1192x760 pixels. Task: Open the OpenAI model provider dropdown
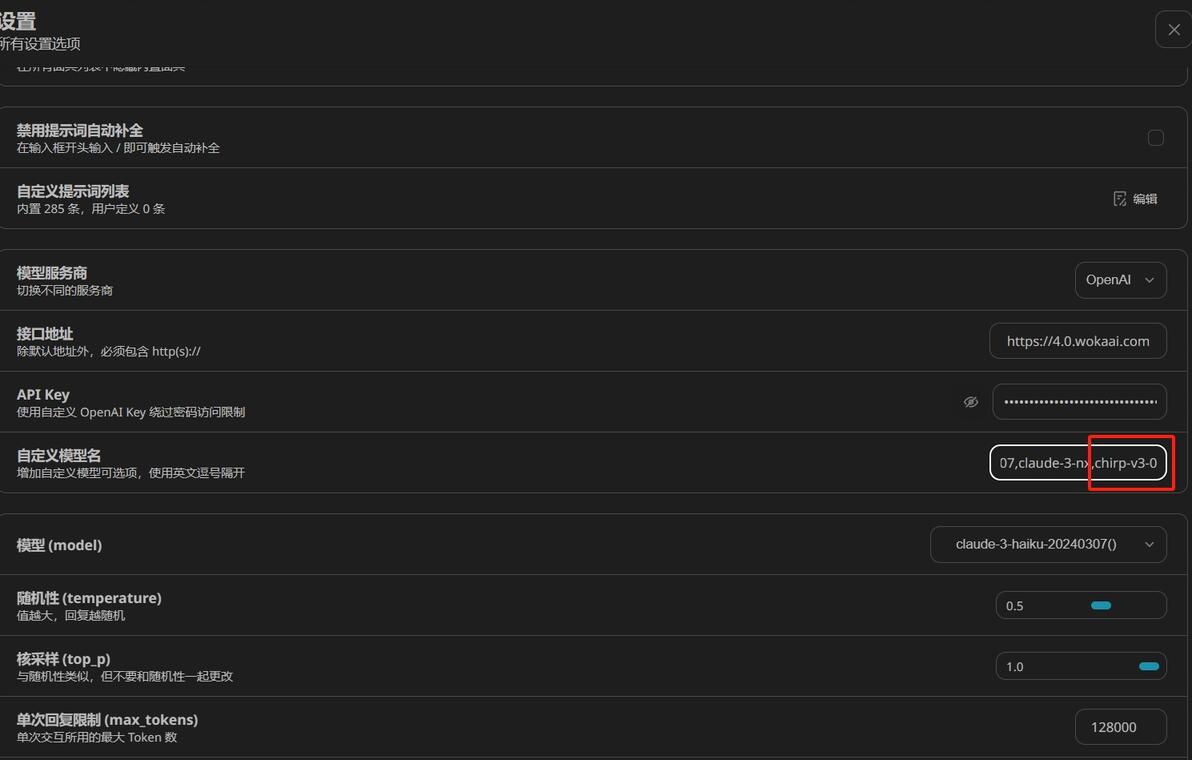click(x=1121, y=280)
